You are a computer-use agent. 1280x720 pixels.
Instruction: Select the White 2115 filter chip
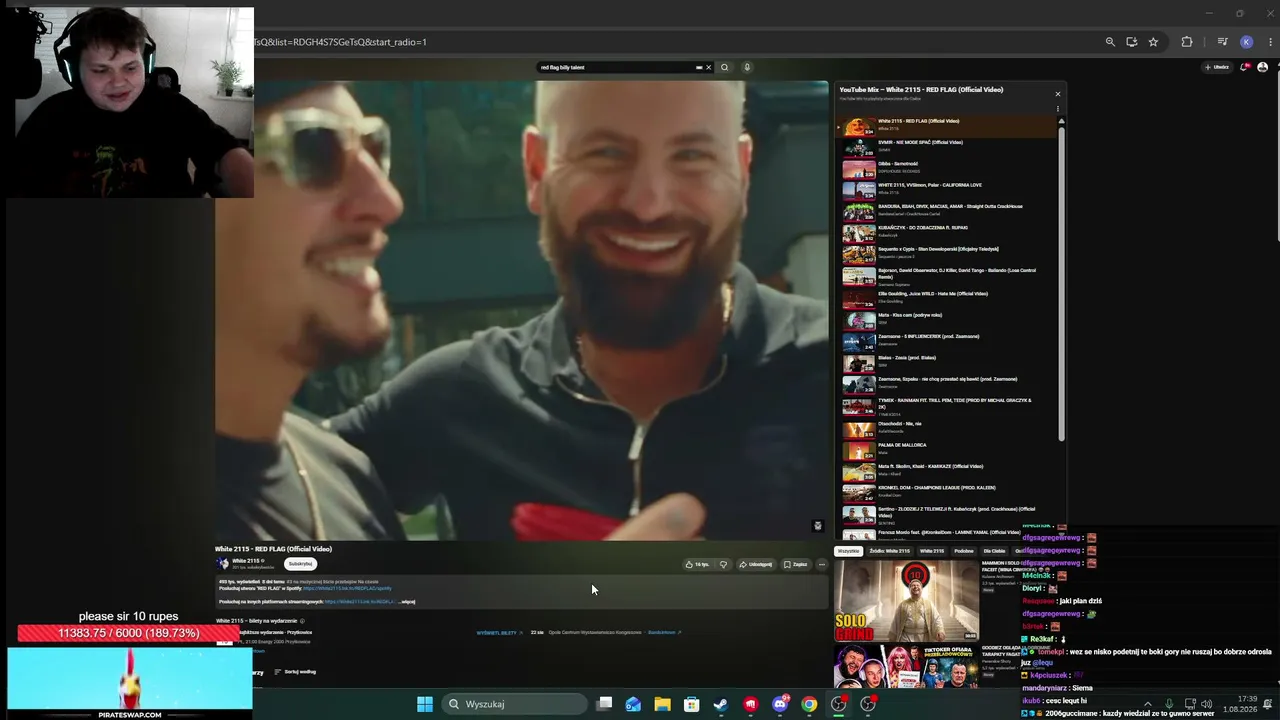click(x=932, y=551)
